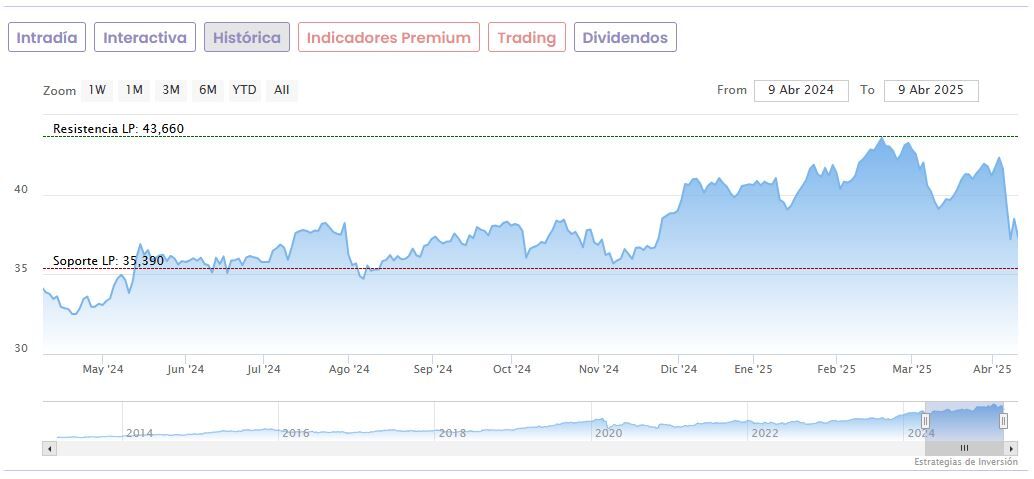
Task: Set zoom to 1W
Action: [97, 90]
